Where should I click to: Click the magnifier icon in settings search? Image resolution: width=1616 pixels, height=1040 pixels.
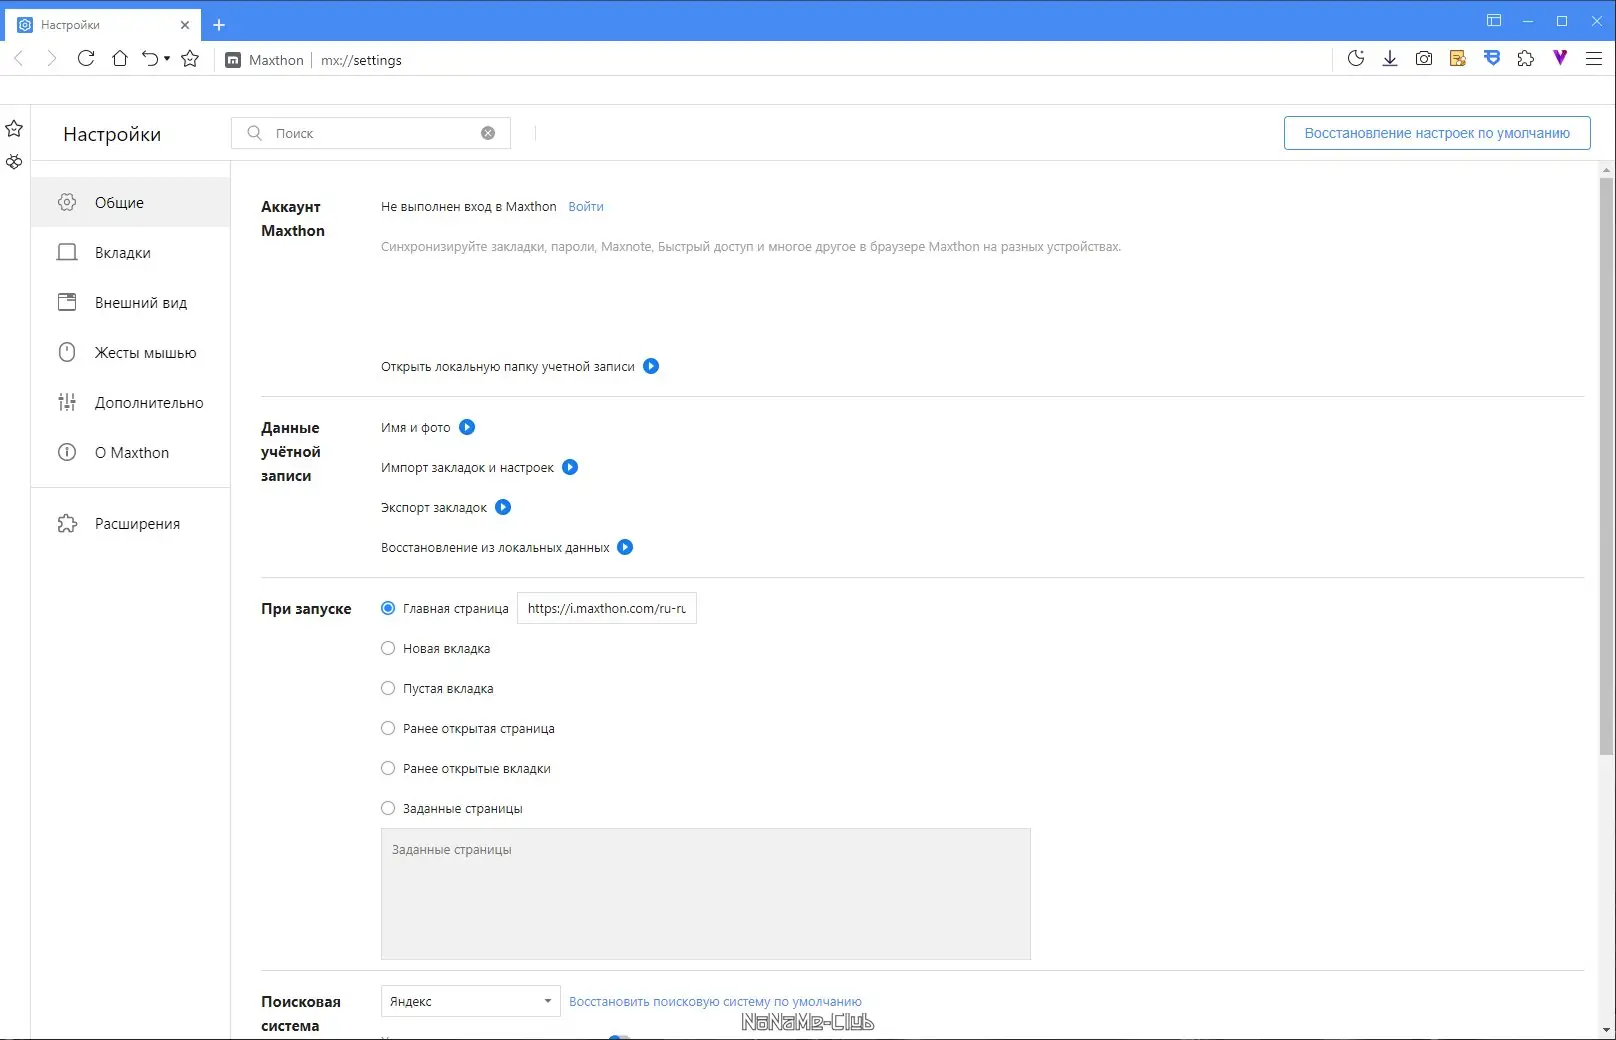[255, 133]
